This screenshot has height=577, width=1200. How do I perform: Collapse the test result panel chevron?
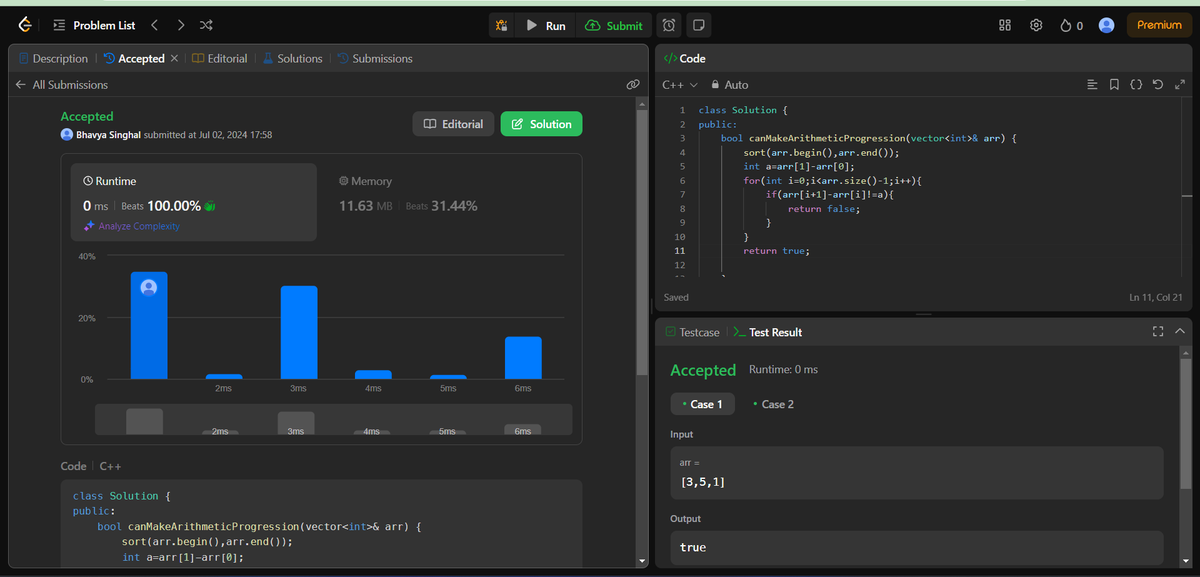point(1180,332)
